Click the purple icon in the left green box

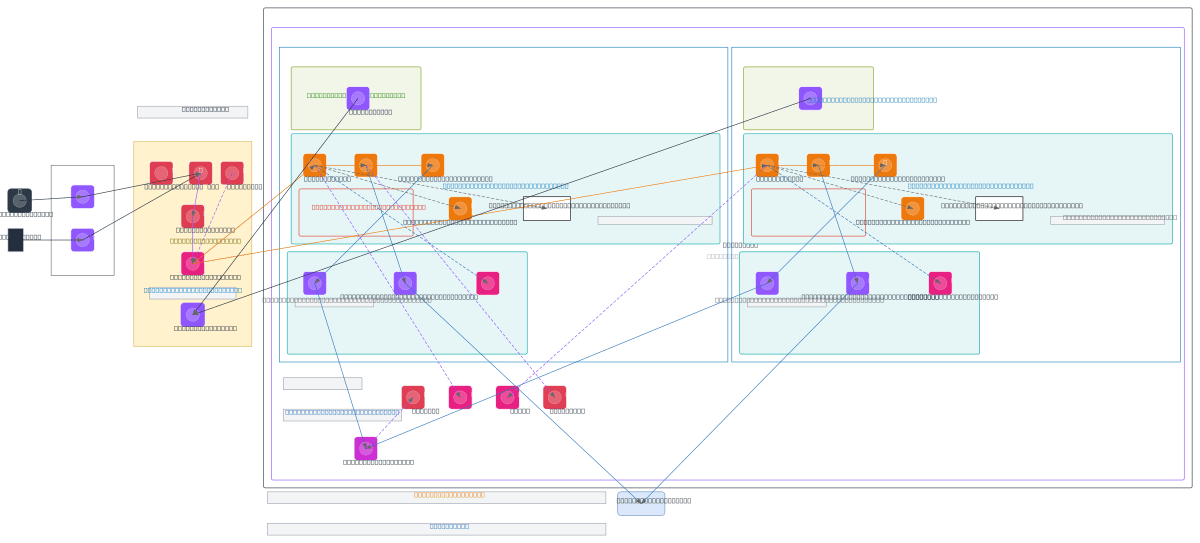point(358,98)
